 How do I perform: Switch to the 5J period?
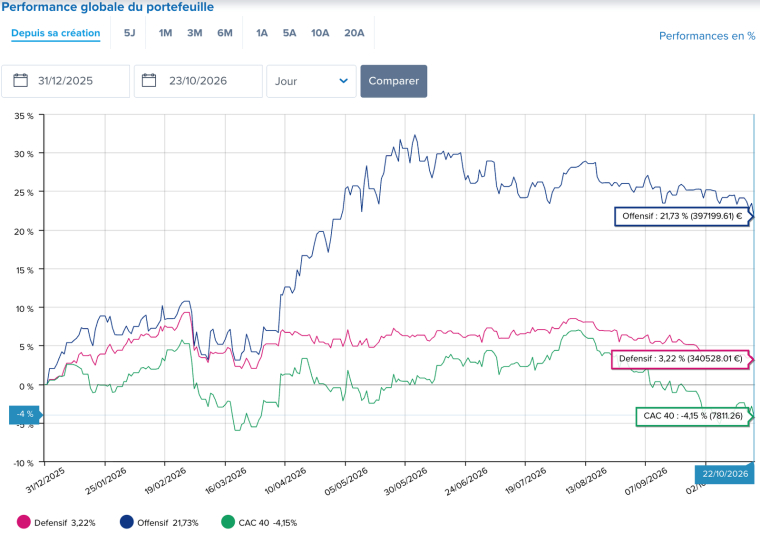tap(129, 33)
